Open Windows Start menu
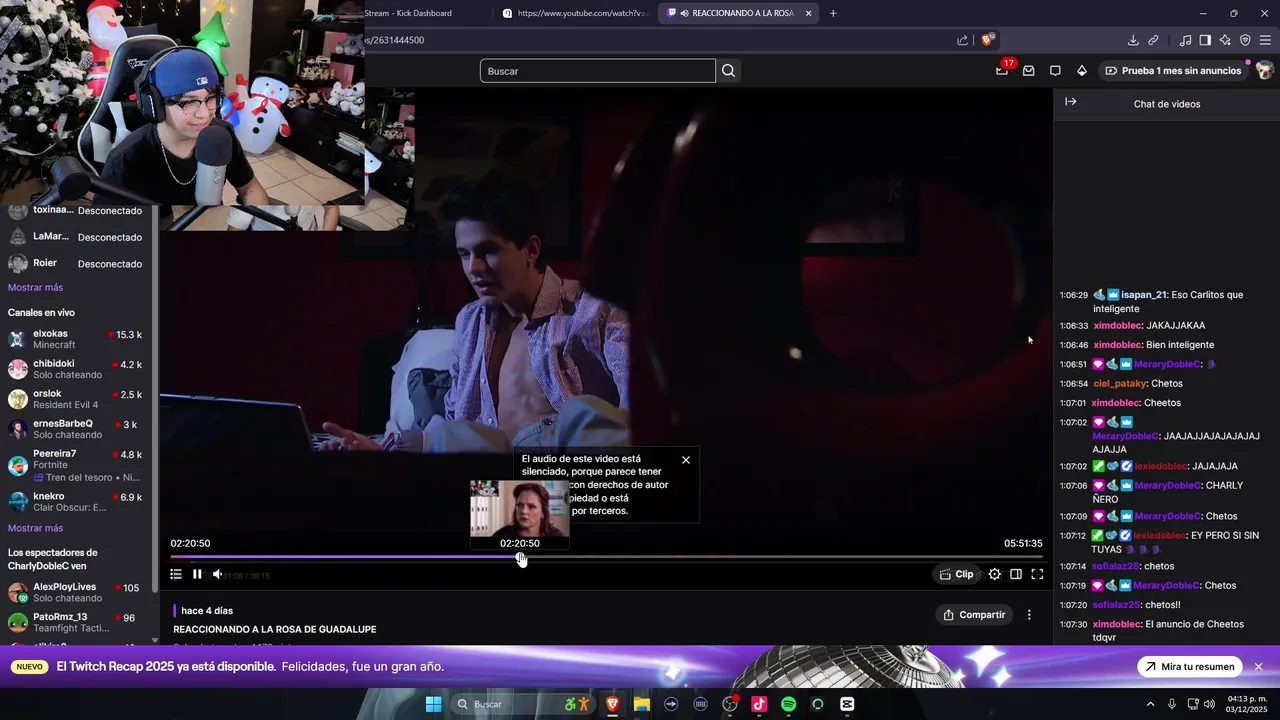Image resolution: width=1280 pixels, height=720 pixels. pyautogui.click(x=433, y=704)
